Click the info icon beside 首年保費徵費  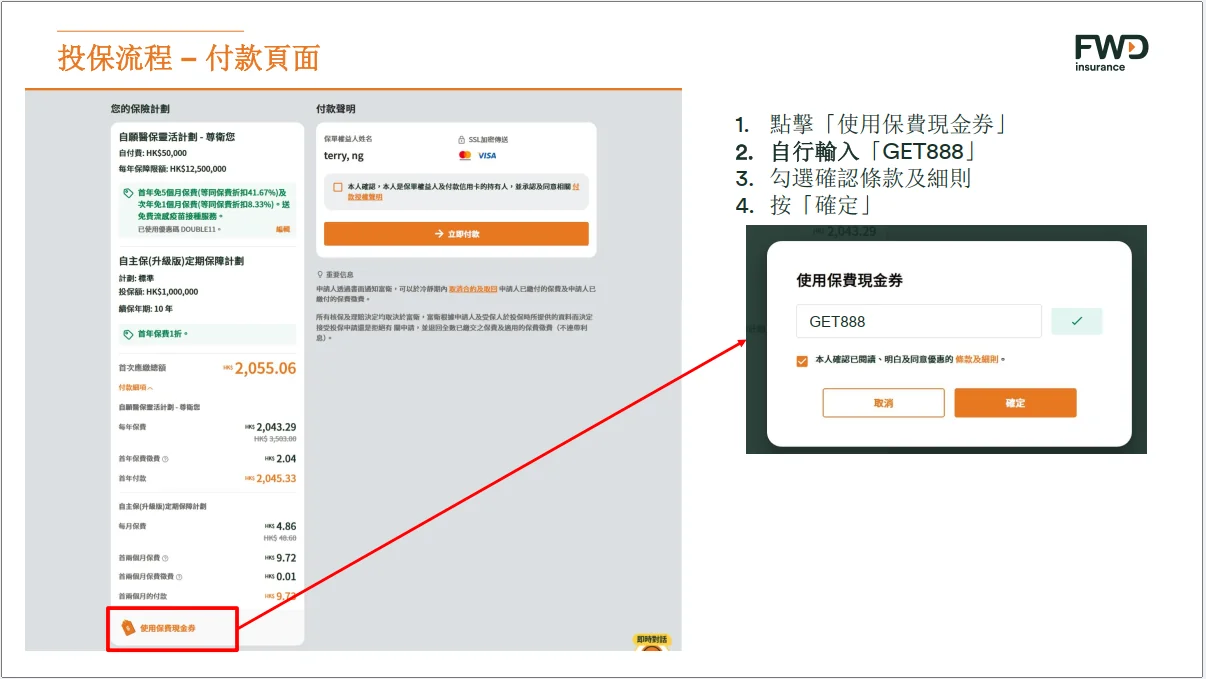[165, 459]
